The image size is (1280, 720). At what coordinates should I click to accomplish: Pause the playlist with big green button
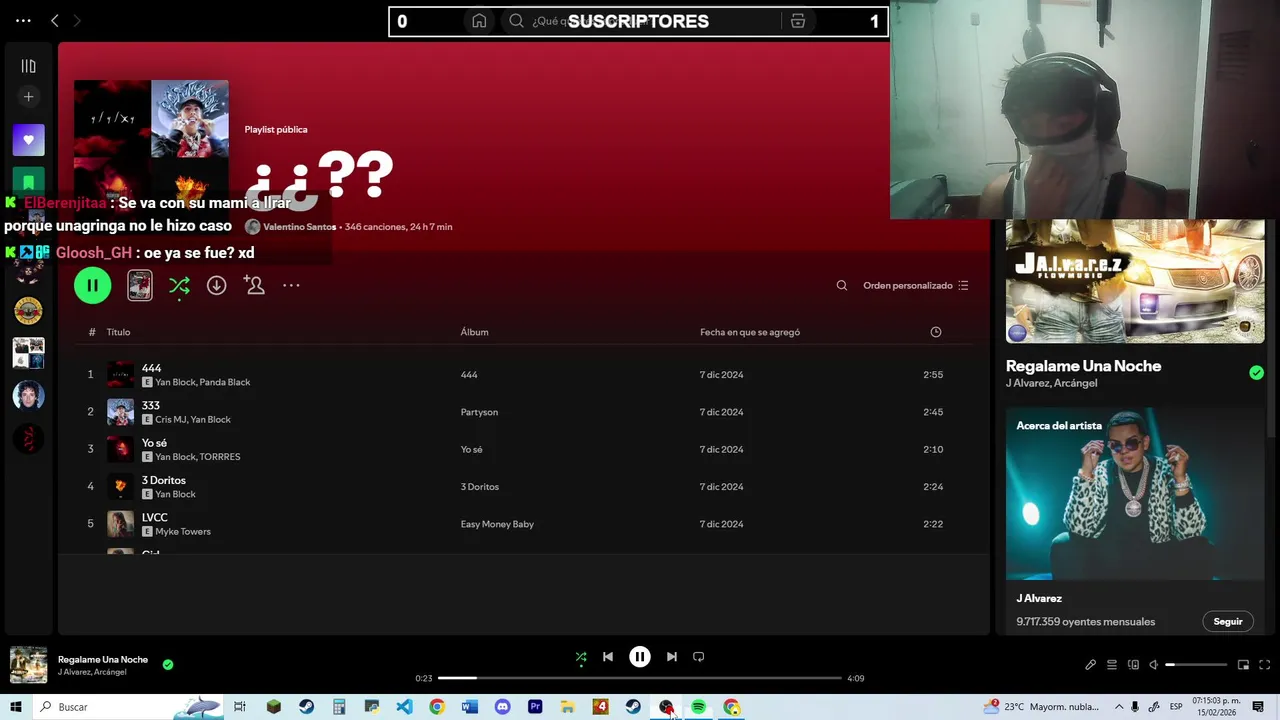[92, 286]
